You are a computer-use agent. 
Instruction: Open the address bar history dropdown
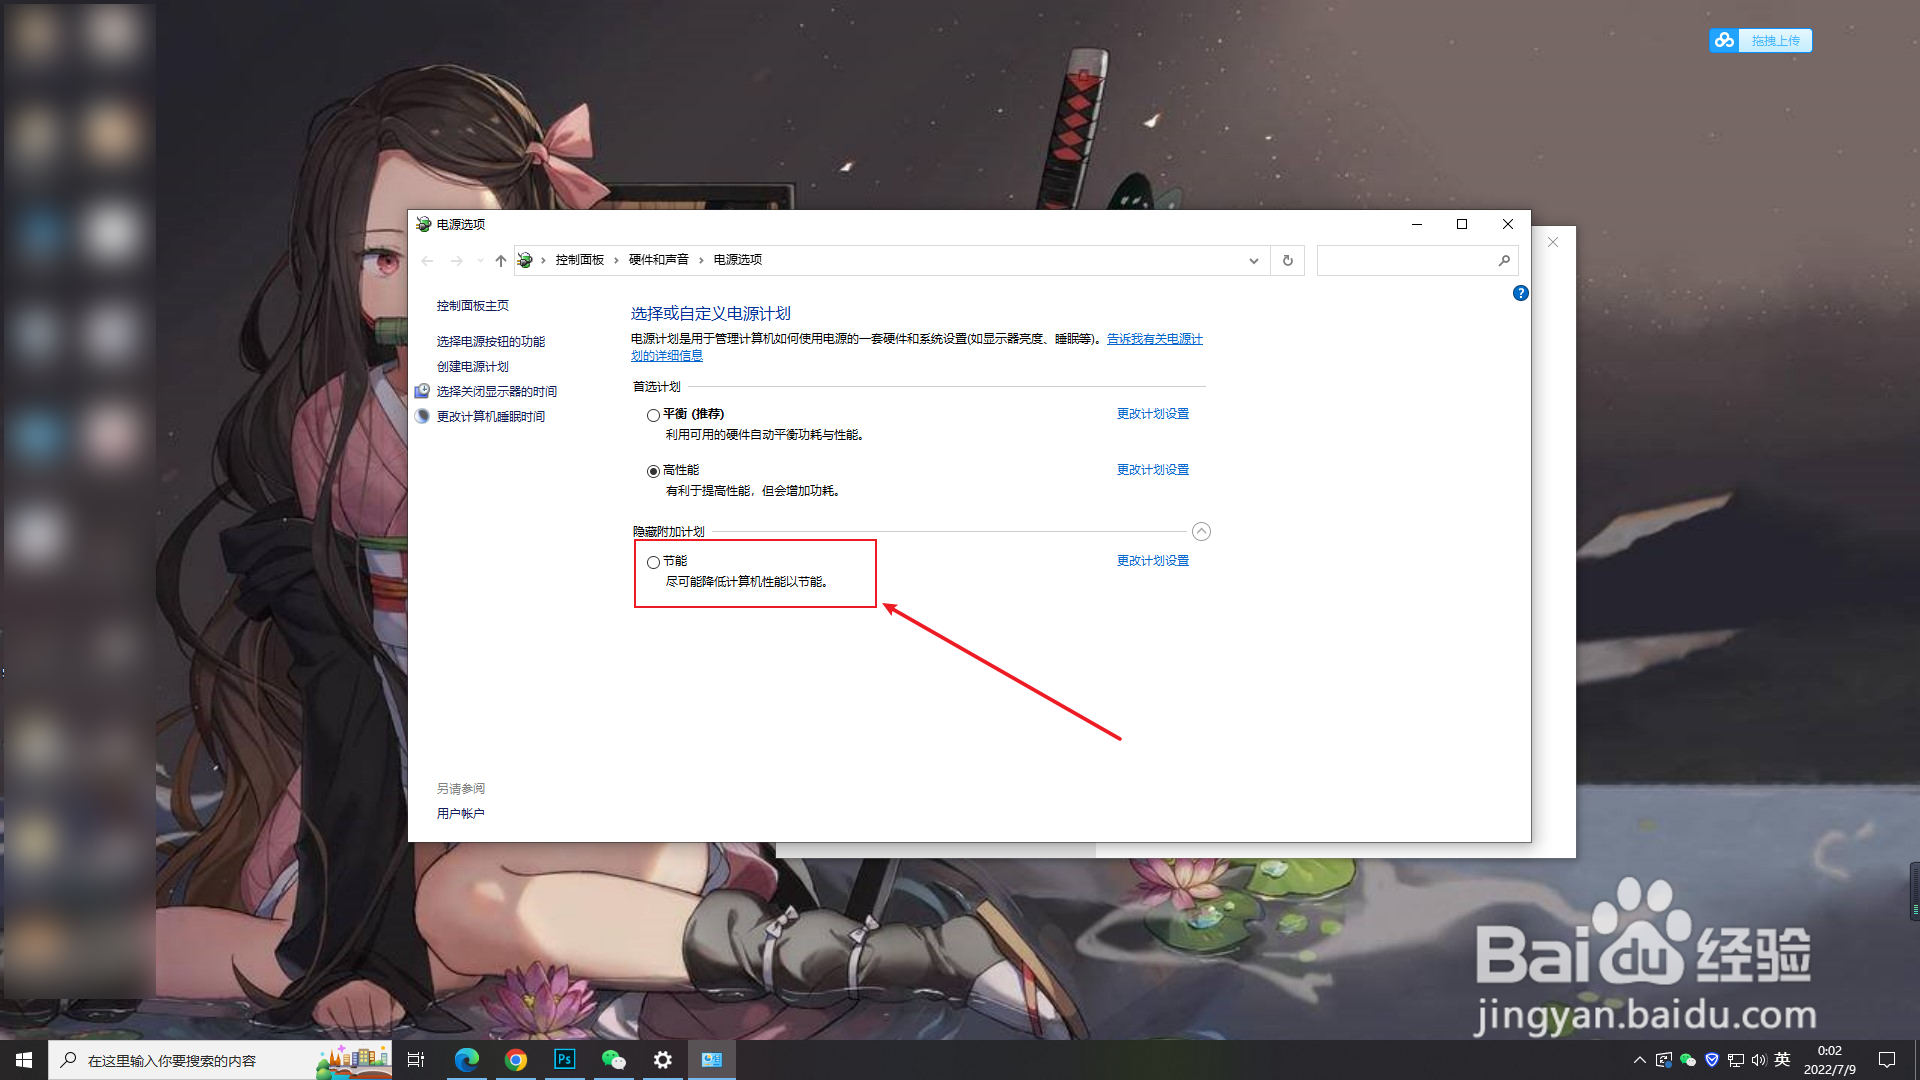click(1253, 260)
